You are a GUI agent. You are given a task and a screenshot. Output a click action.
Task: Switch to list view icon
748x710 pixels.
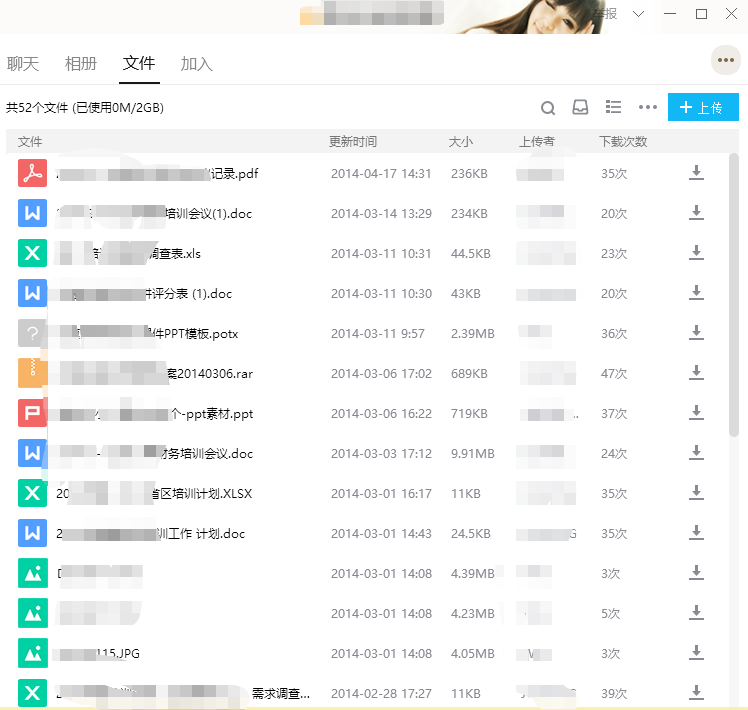coord(613,107)
